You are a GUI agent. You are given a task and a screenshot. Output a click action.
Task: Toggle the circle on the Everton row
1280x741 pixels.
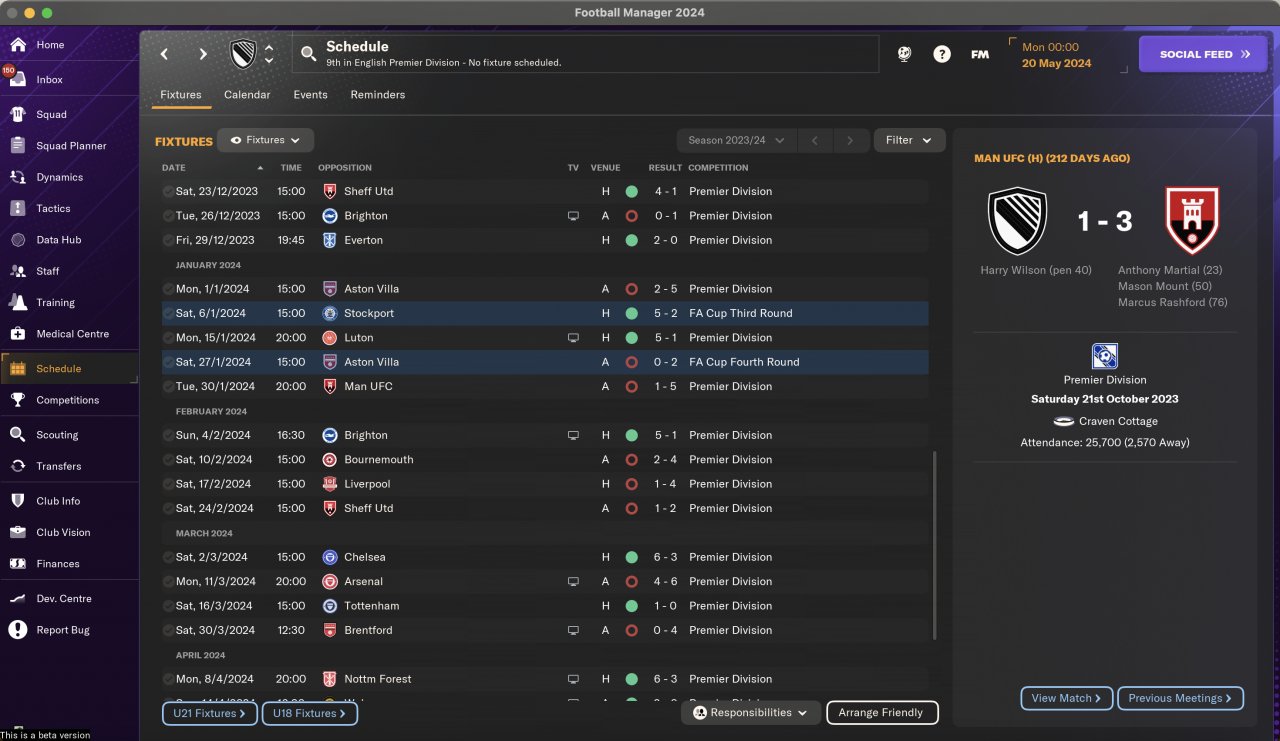click(x=168, y=240)
